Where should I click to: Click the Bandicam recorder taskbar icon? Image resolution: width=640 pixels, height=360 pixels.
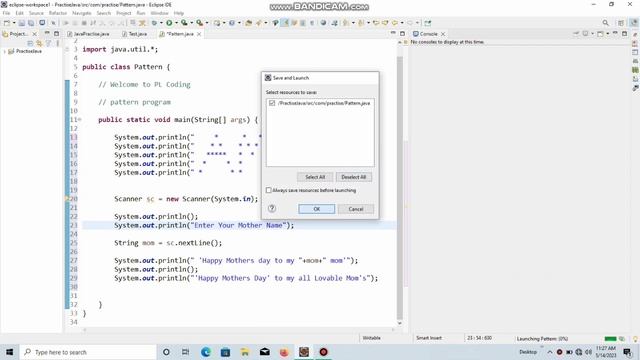click(323, 352)
